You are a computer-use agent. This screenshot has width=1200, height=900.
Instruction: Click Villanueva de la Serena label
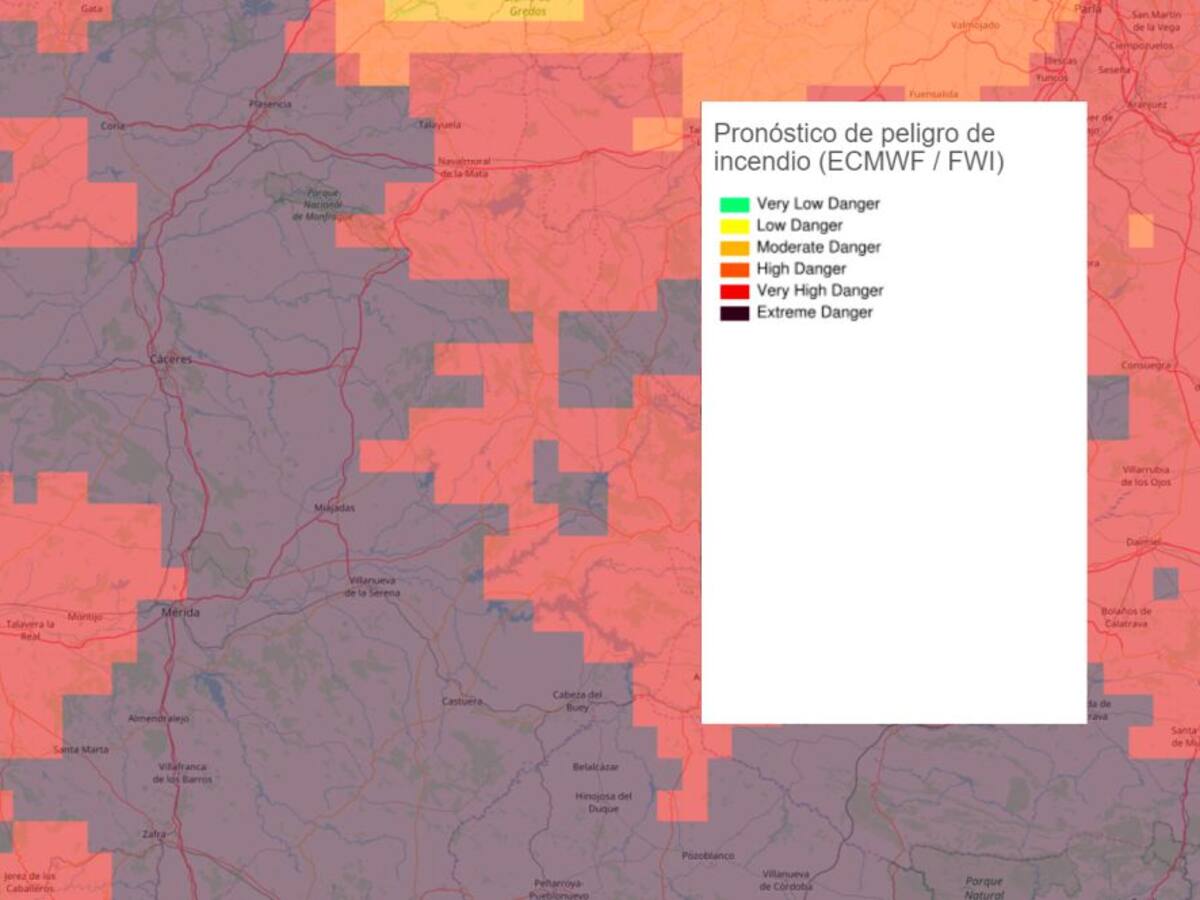pyautogui.click(x=373, y=587)
